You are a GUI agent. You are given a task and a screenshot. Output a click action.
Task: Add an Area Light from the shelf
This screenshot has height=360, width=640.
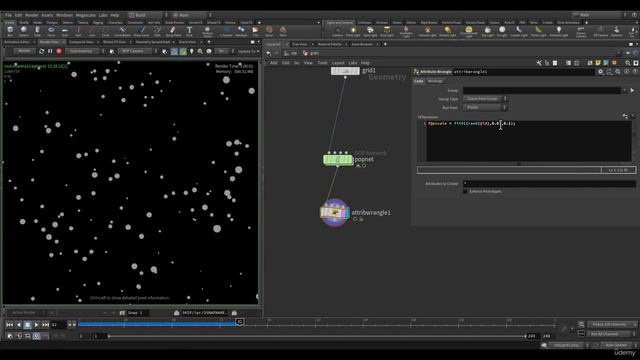coord(387,31)
